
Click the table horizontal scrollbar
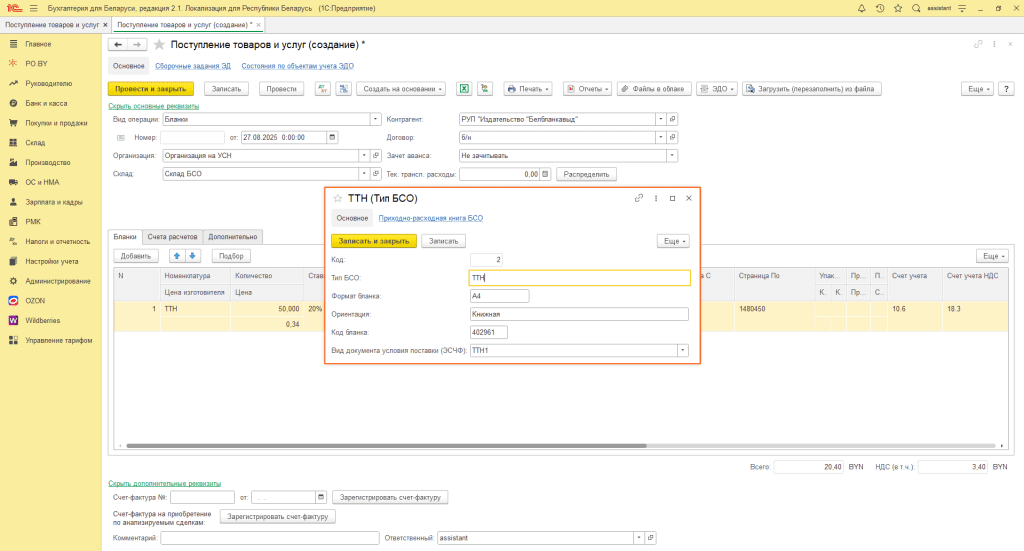click(385, 446)
